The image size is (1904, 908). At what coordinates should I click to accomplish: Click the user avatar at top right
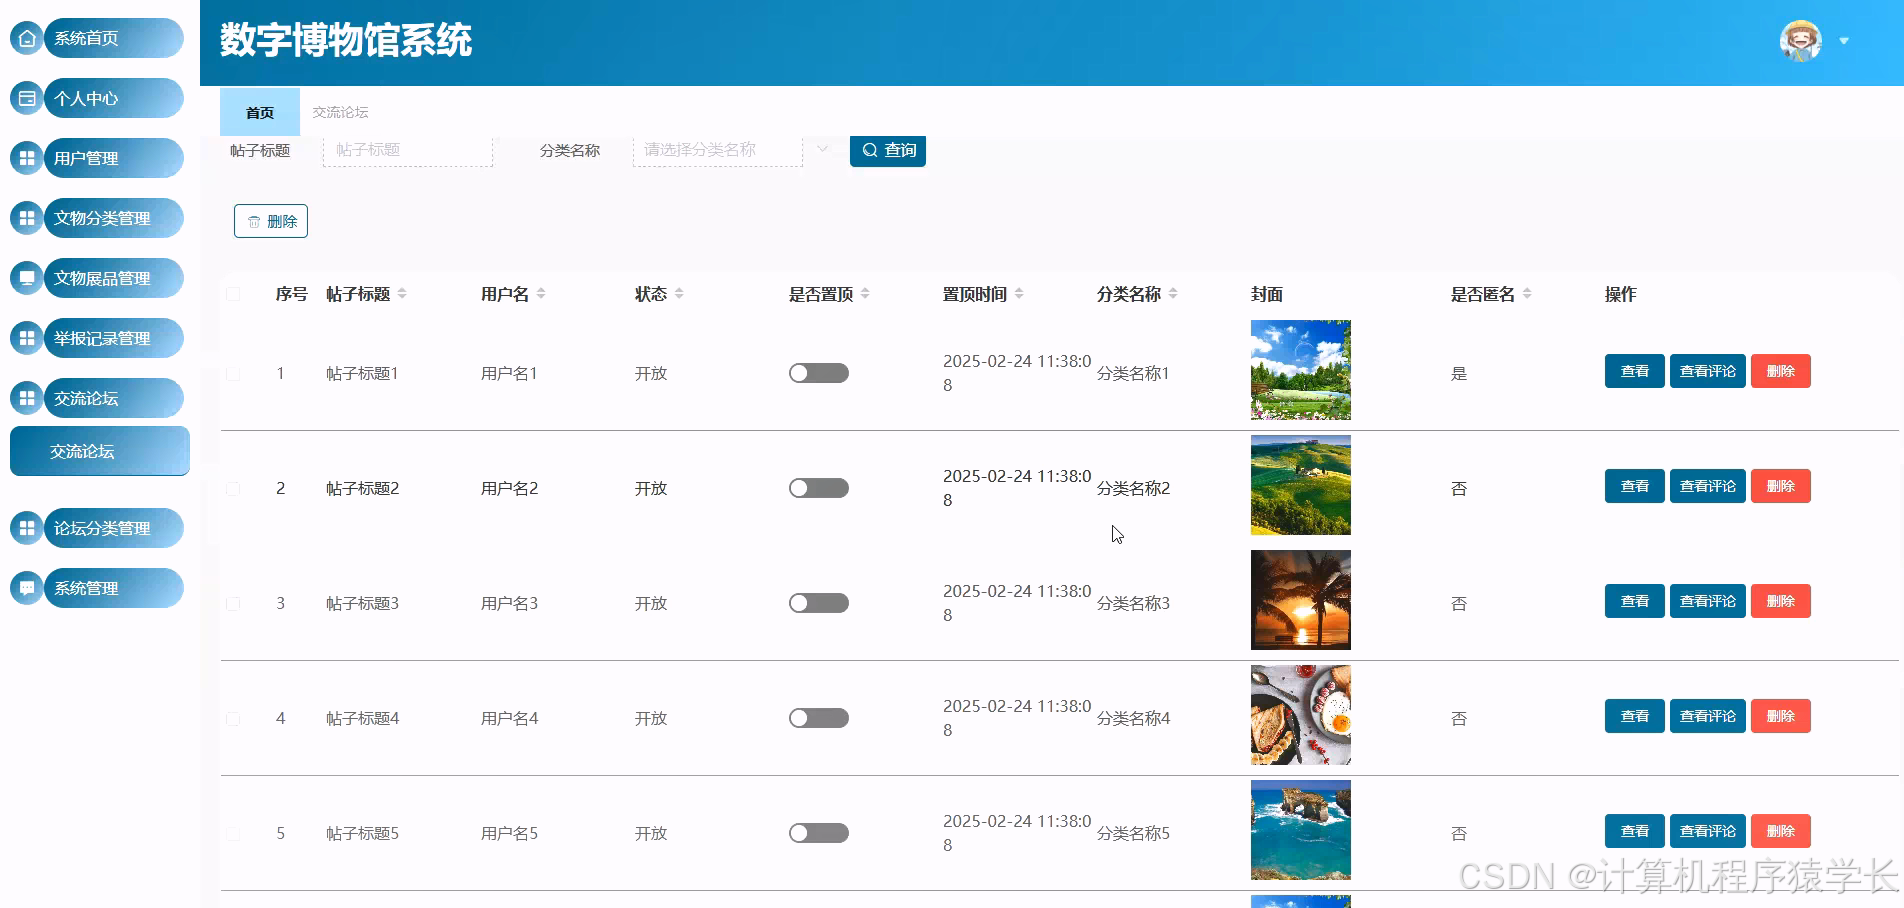pos(1799,41)
